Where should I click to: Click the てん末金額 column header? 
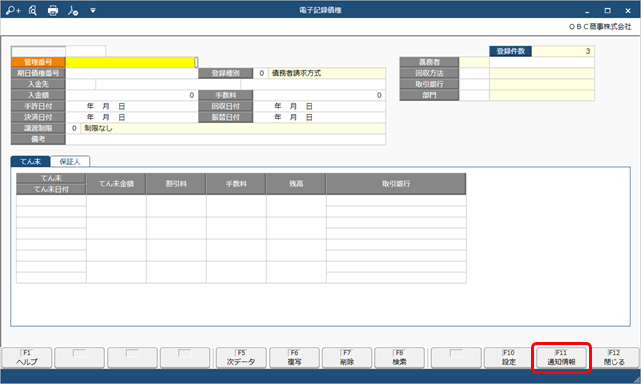pyautogui.click(x=116, y=184)
